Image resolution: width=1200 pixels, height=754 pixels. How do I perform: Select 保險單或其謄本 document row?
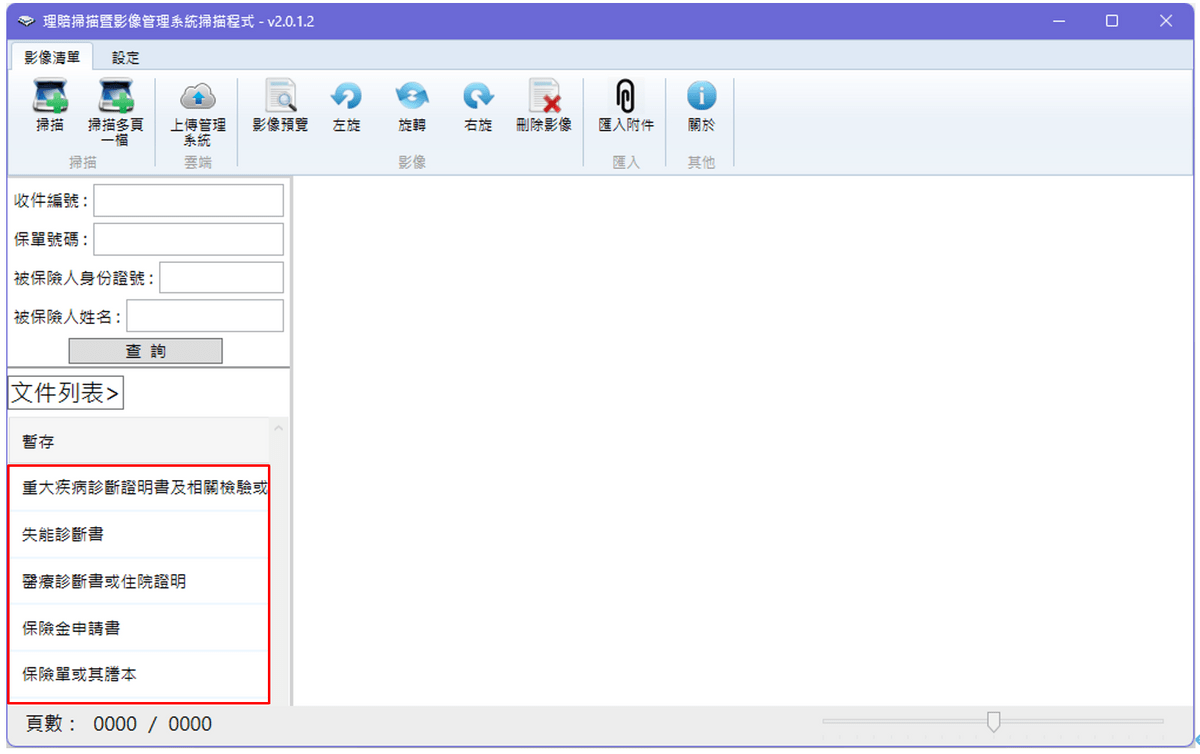click(139, 674)
